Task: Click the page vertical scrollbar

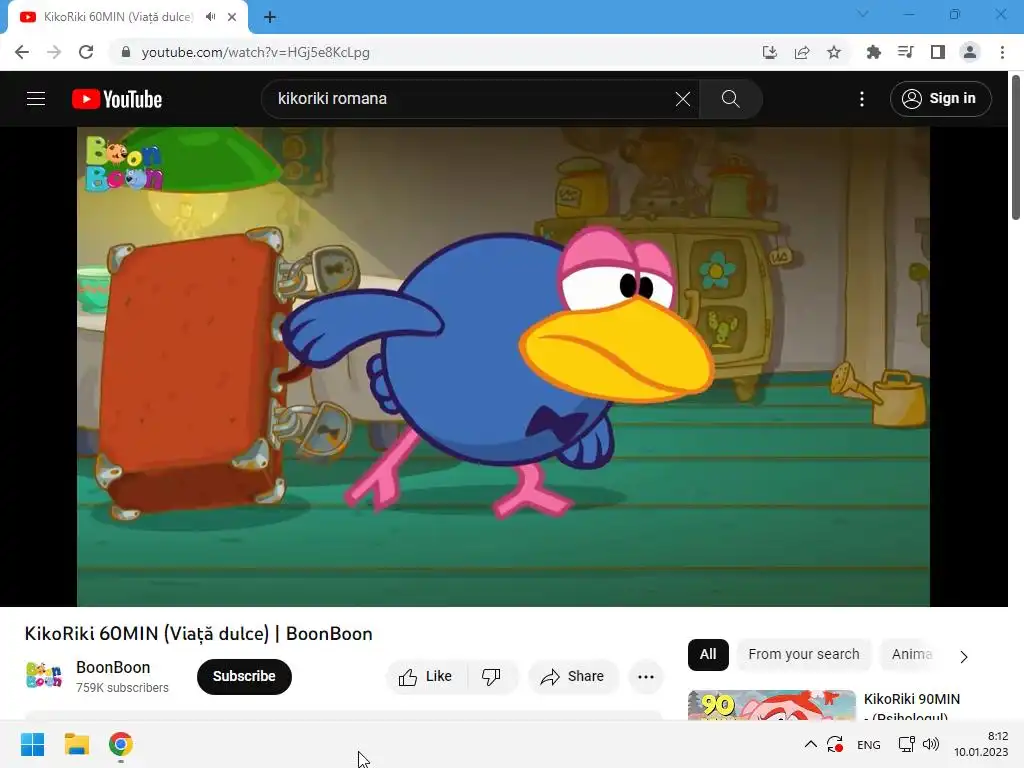Action: coord(1016,148)
